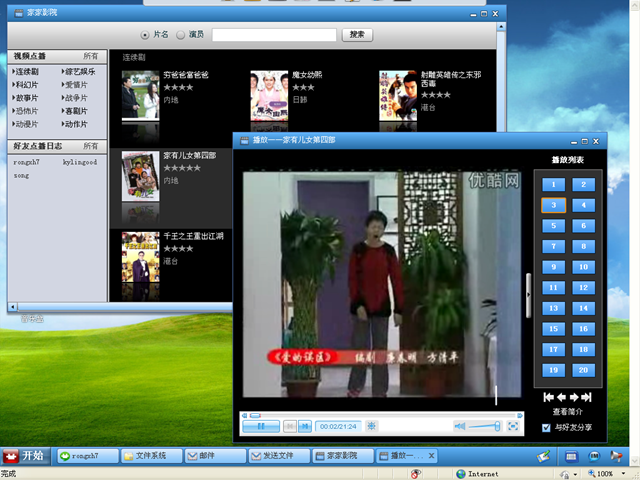
Task: Expand the 战争片 category
Action: [75, 98]
